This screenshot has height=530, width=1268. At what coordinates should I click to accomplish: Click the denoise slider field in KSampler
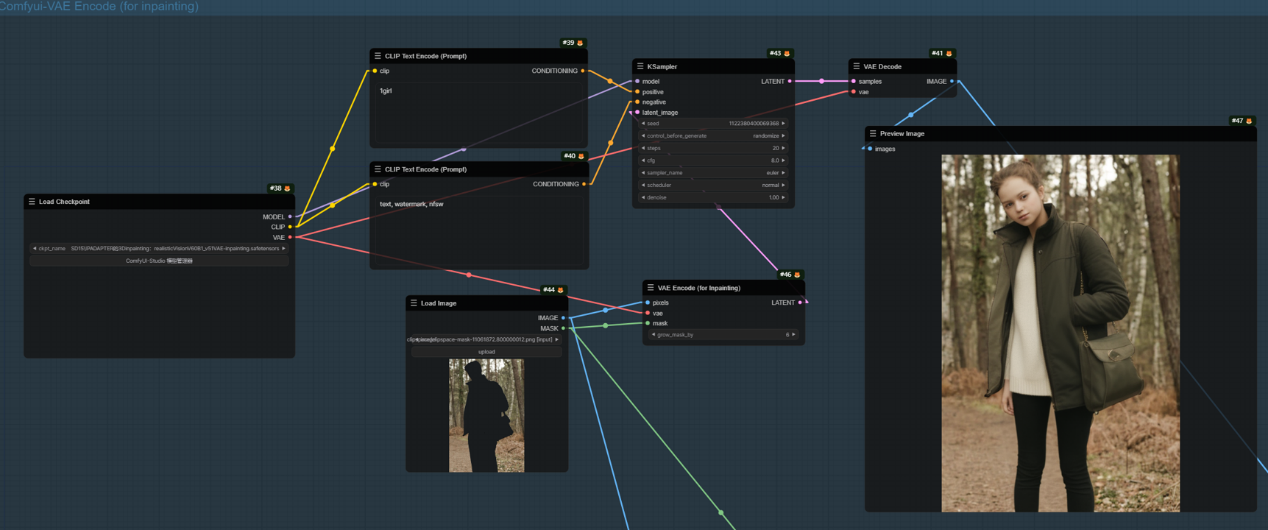713,198
